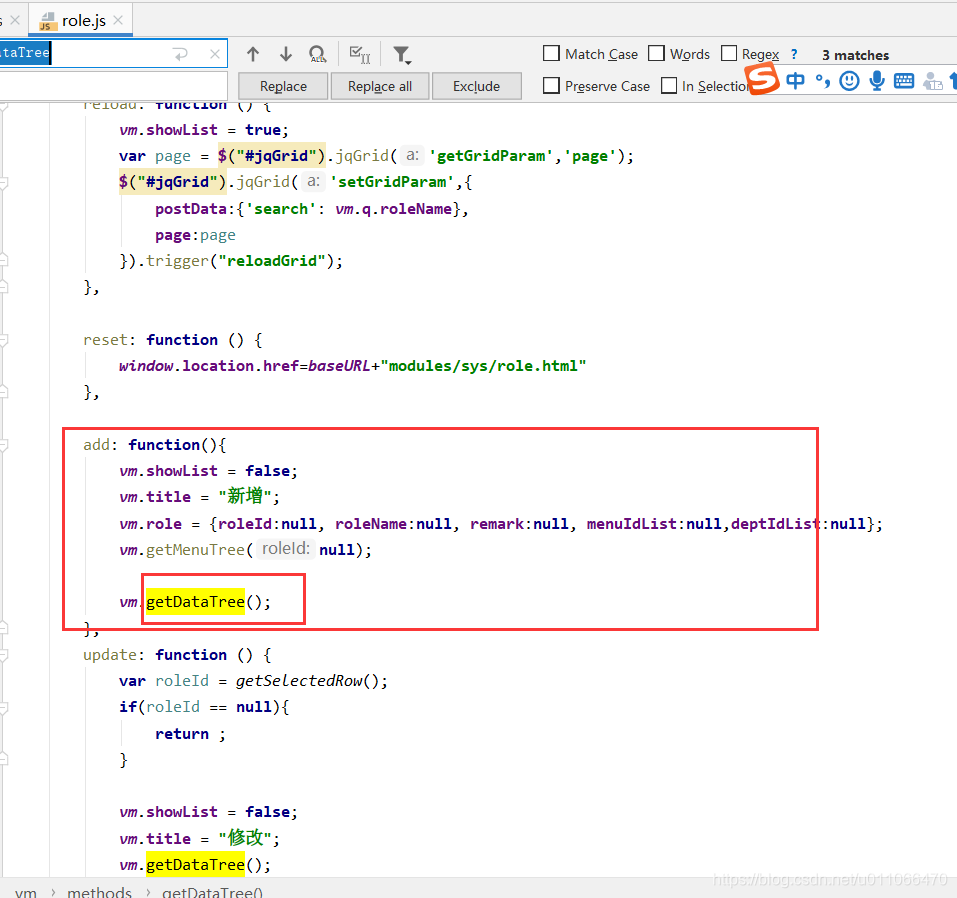Open the Sogou soft keyboard
957x898 pixels.
pos(904,81)
